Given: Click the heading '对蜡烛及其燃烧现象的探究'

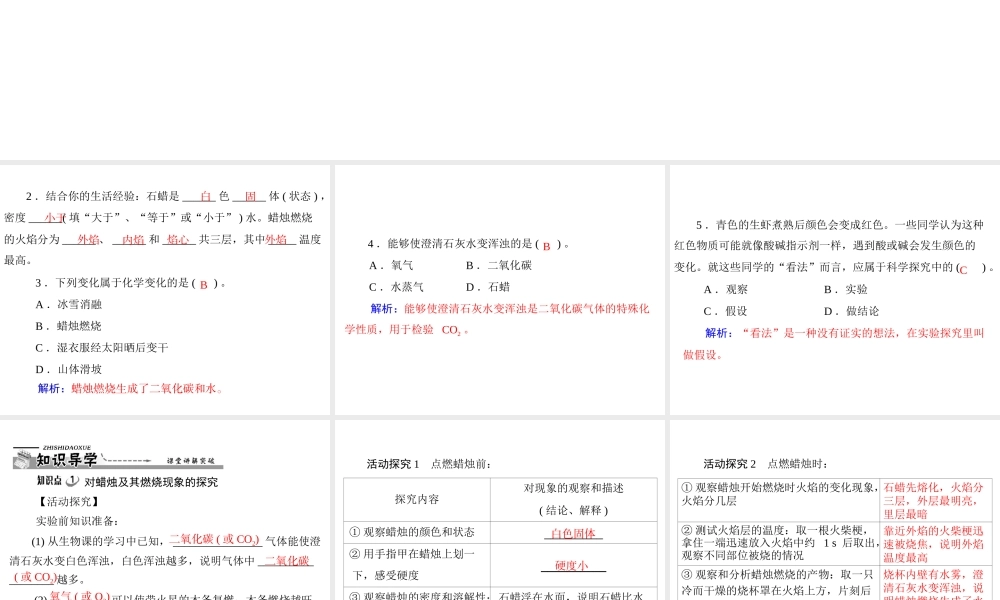Looking at the screenshot, I should (151, 482).
